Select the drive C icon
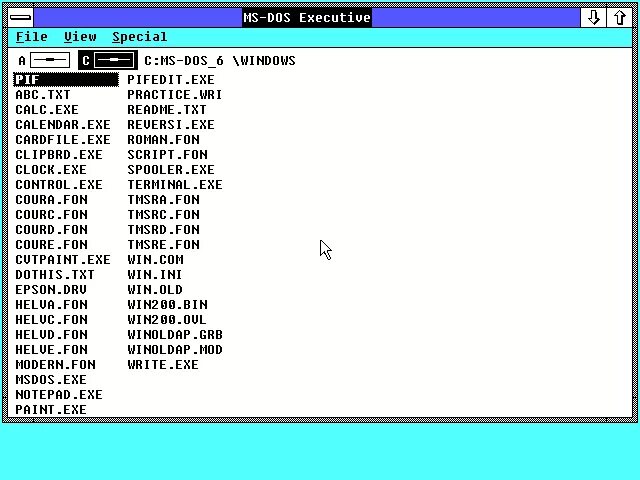Viewport: 640px width, 480px height. click(108, 60)
